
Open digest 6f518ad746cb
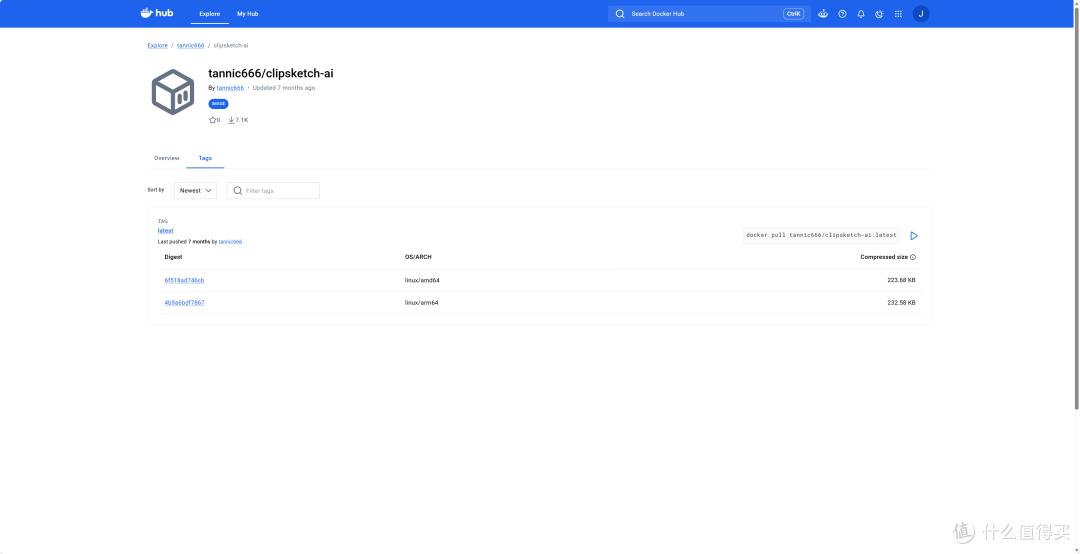click(x=184, y=280)
